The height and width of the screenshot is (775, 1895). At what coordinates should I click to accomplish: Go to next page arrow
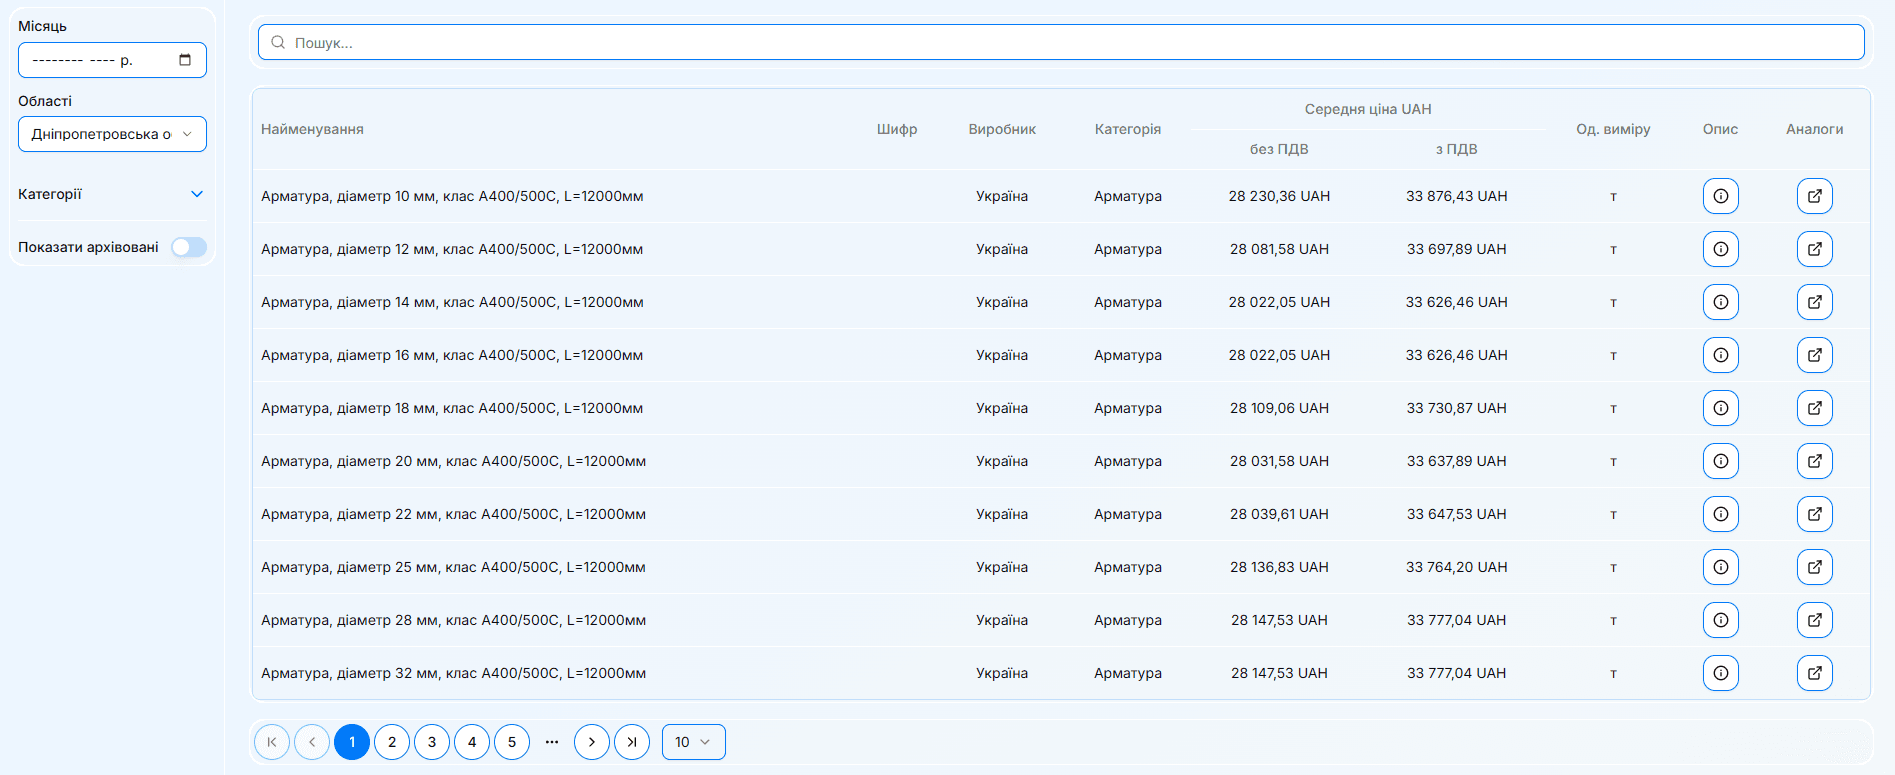click(x=592, y=742)
